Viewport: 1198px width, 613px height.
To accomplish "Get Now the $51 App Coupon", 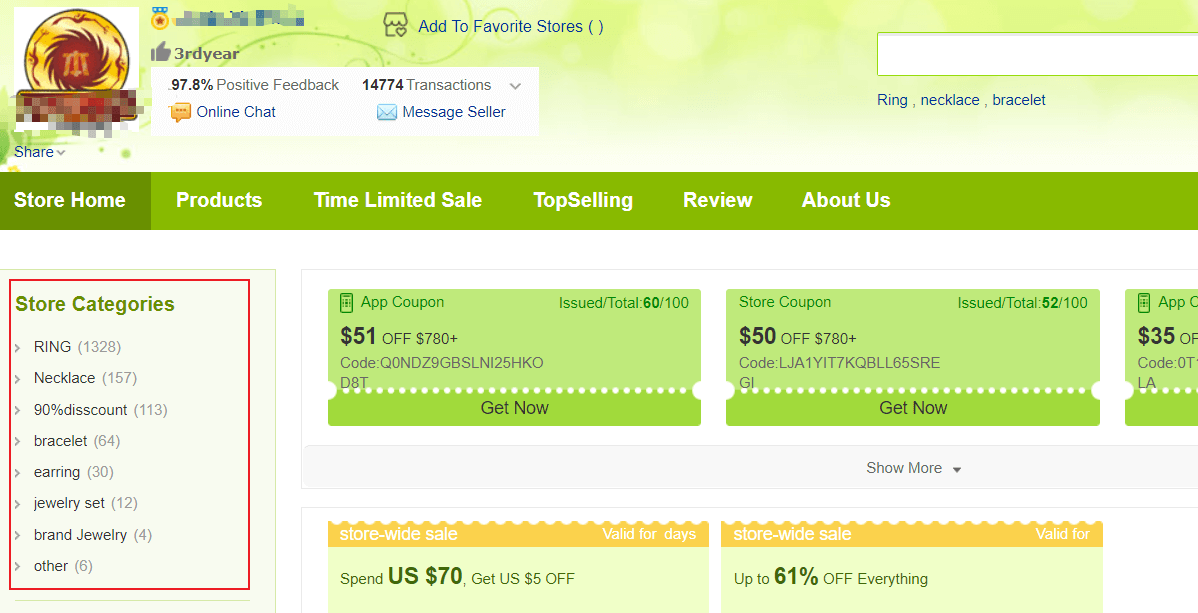I will pos(514,408).
